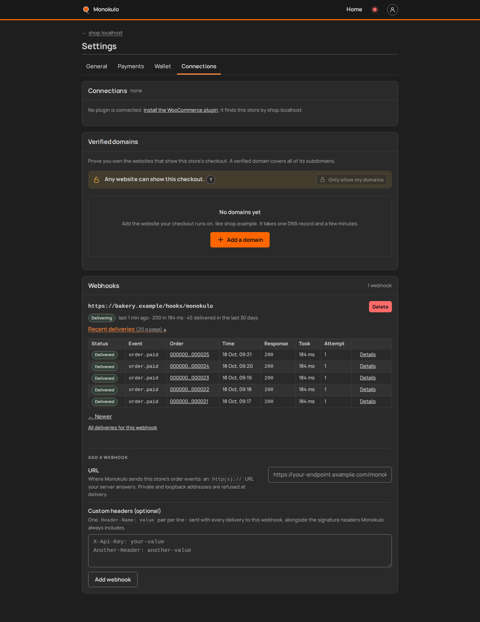Switch to the General tab
Image resolution: width=480 pixels, height=622 pixels.
pyautogui.click(x=96, y=66)
